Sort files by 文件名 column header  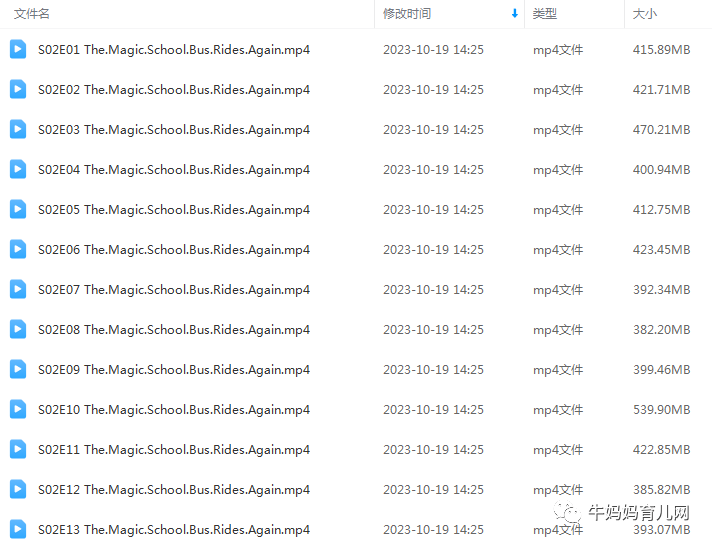point(31,14)
